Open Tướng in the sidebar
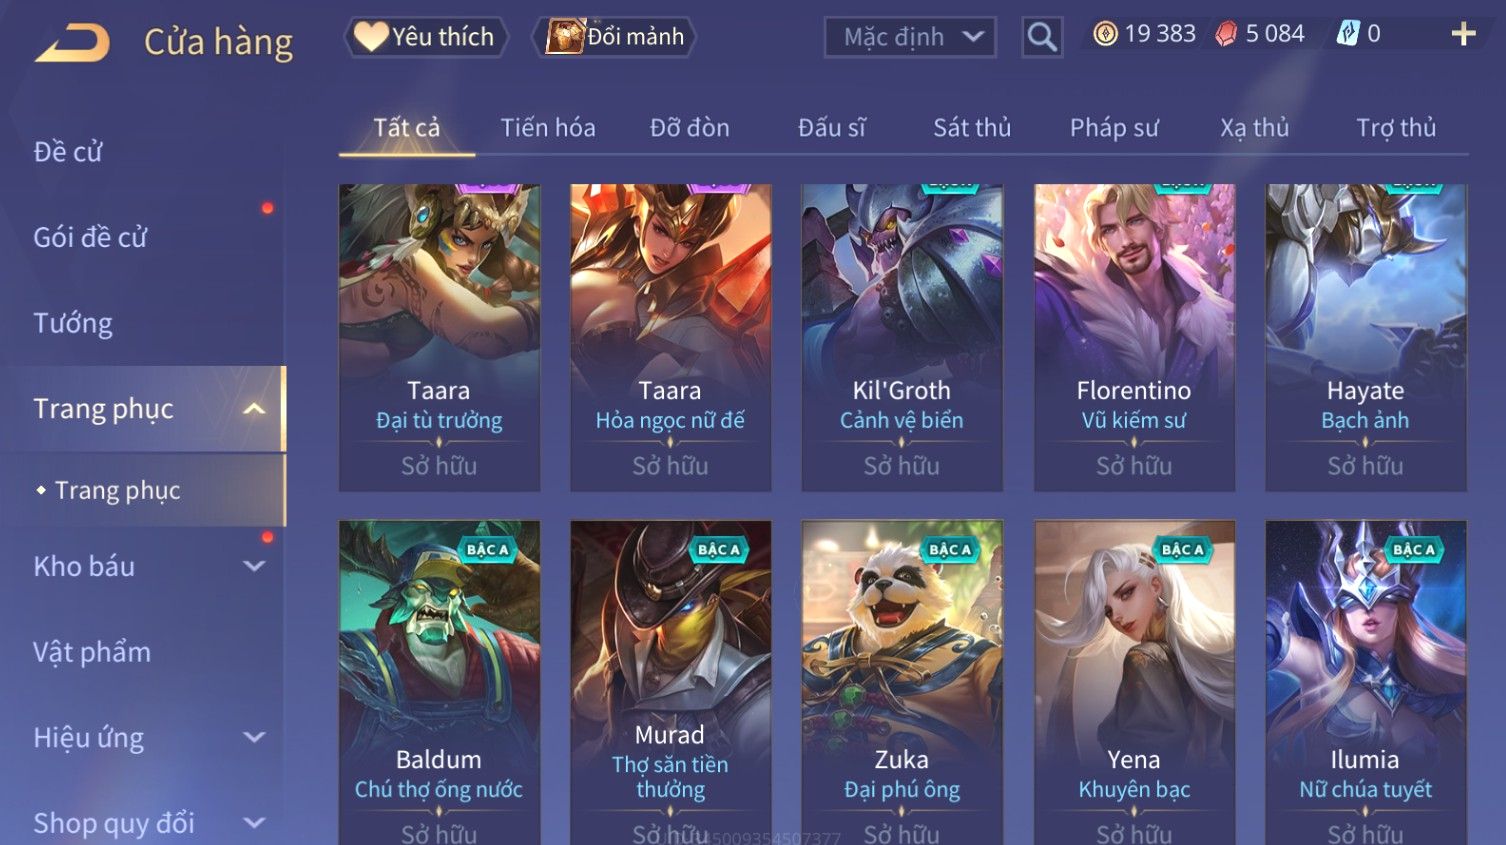 (x=73, y=323)
